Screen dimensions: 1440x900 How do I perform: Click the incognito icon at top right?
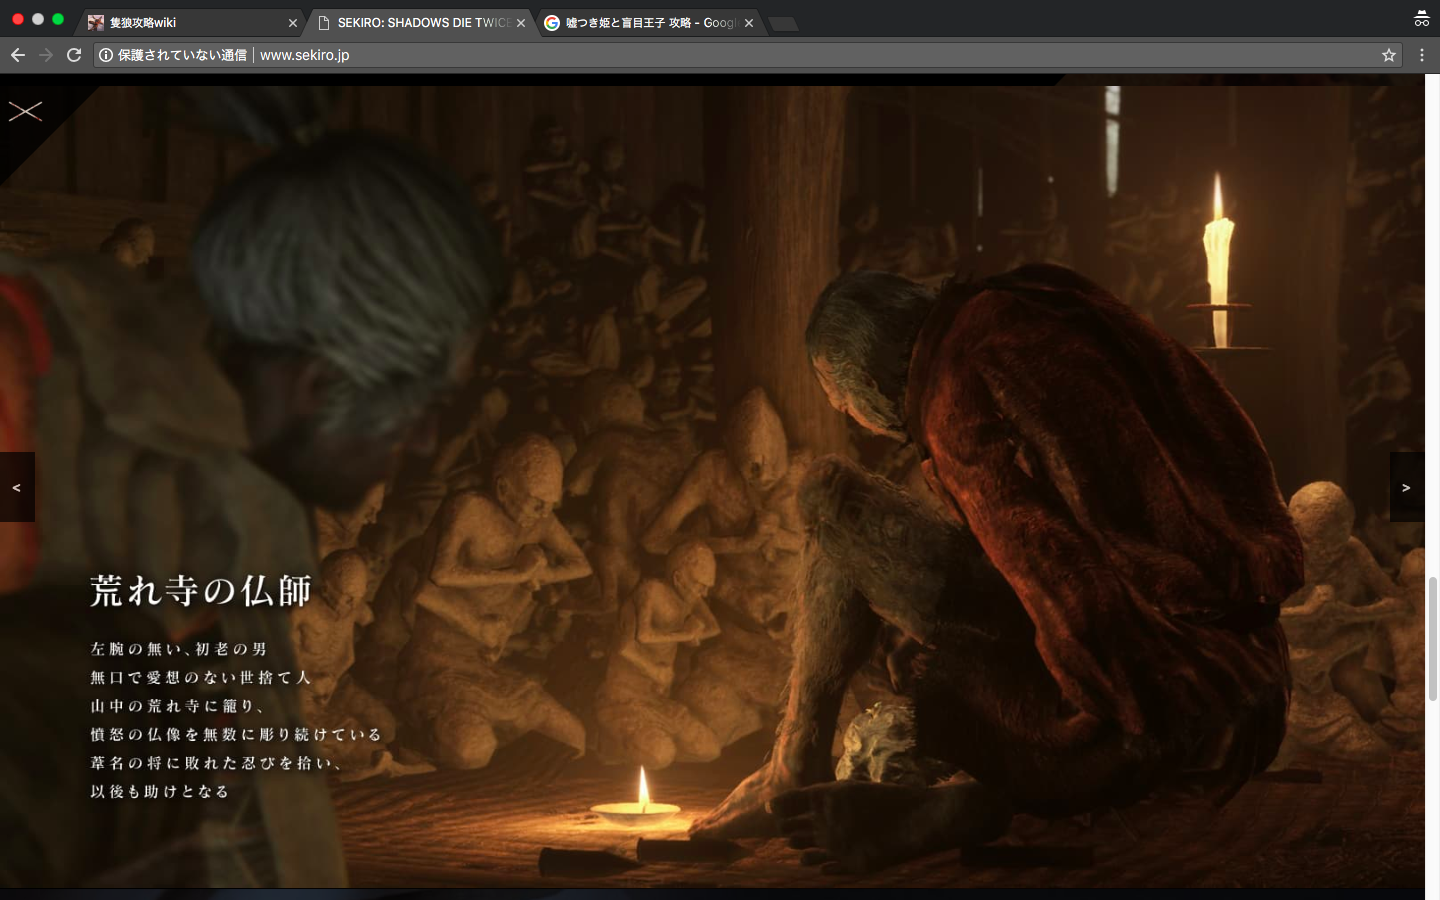pos(1421,18)
